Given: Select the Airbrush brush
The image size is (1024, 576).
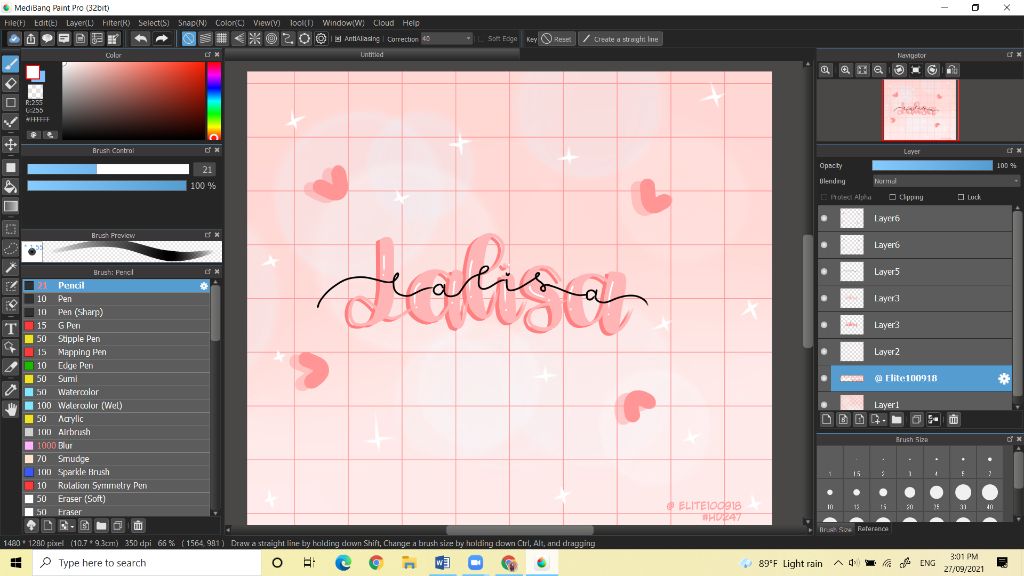Looking at the screenshot, I should [116, 432].
